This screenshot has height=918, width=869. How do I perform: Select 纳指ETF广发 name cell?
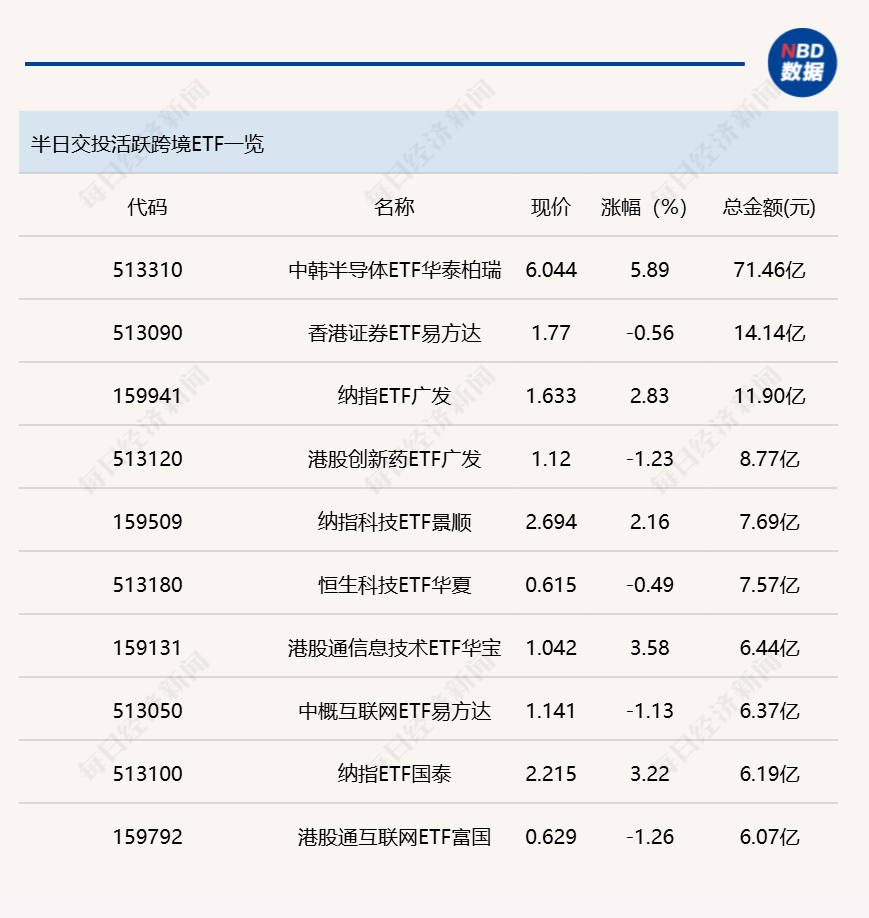coord(394,396)
